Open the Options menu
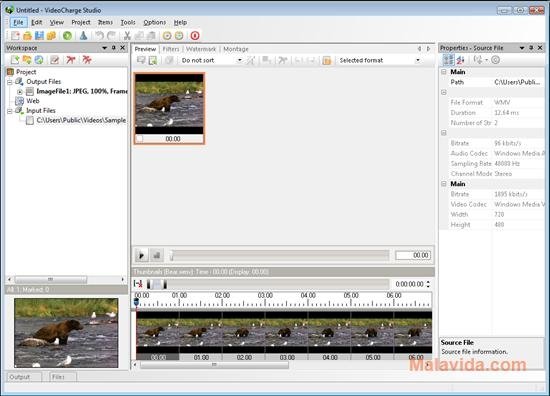The height and width of the screenshot is (396, 550). 154,22
